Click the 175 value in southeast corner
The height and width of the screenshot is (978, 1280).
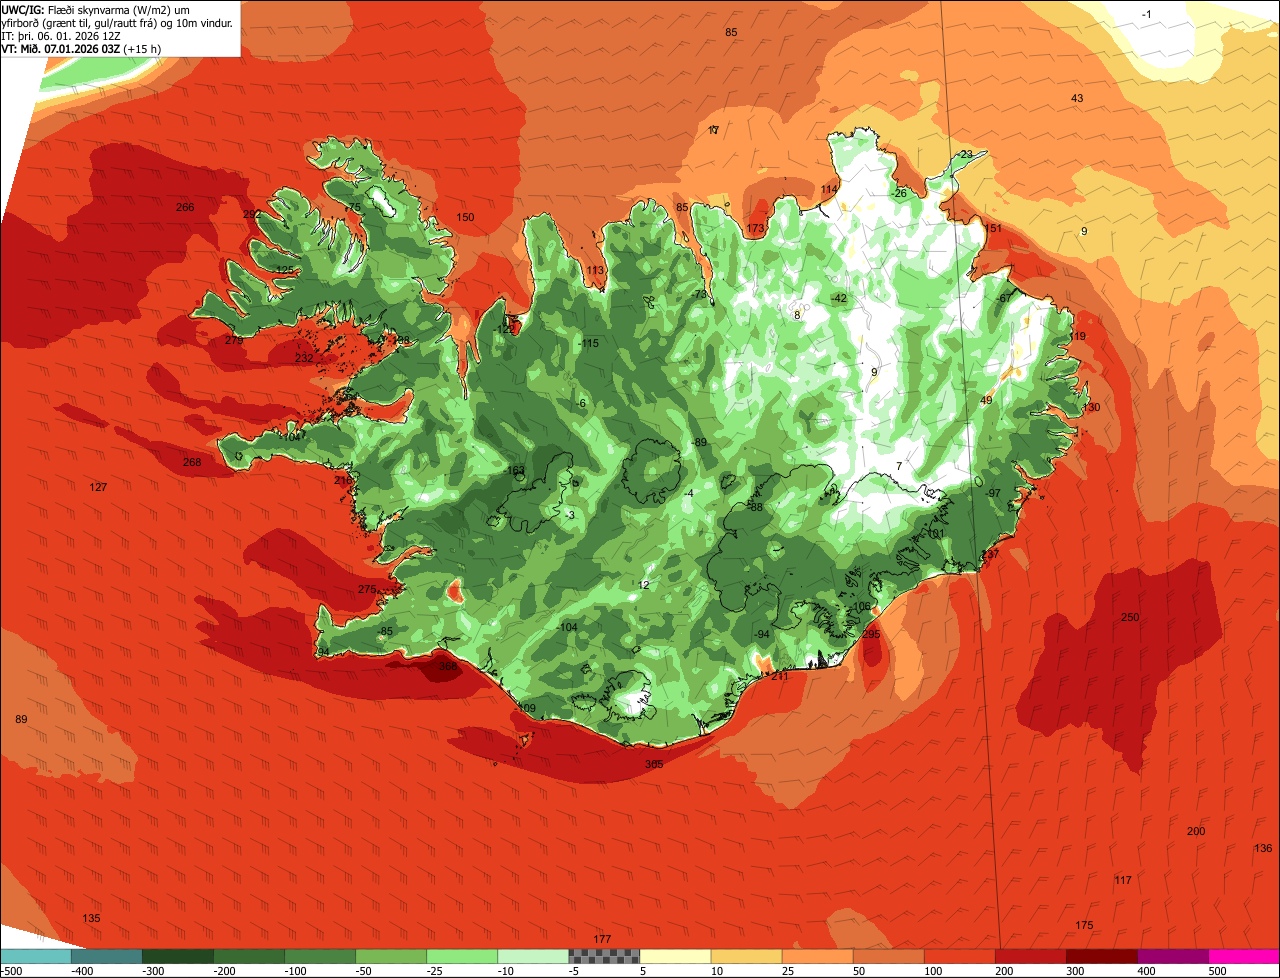point(1085,925)
